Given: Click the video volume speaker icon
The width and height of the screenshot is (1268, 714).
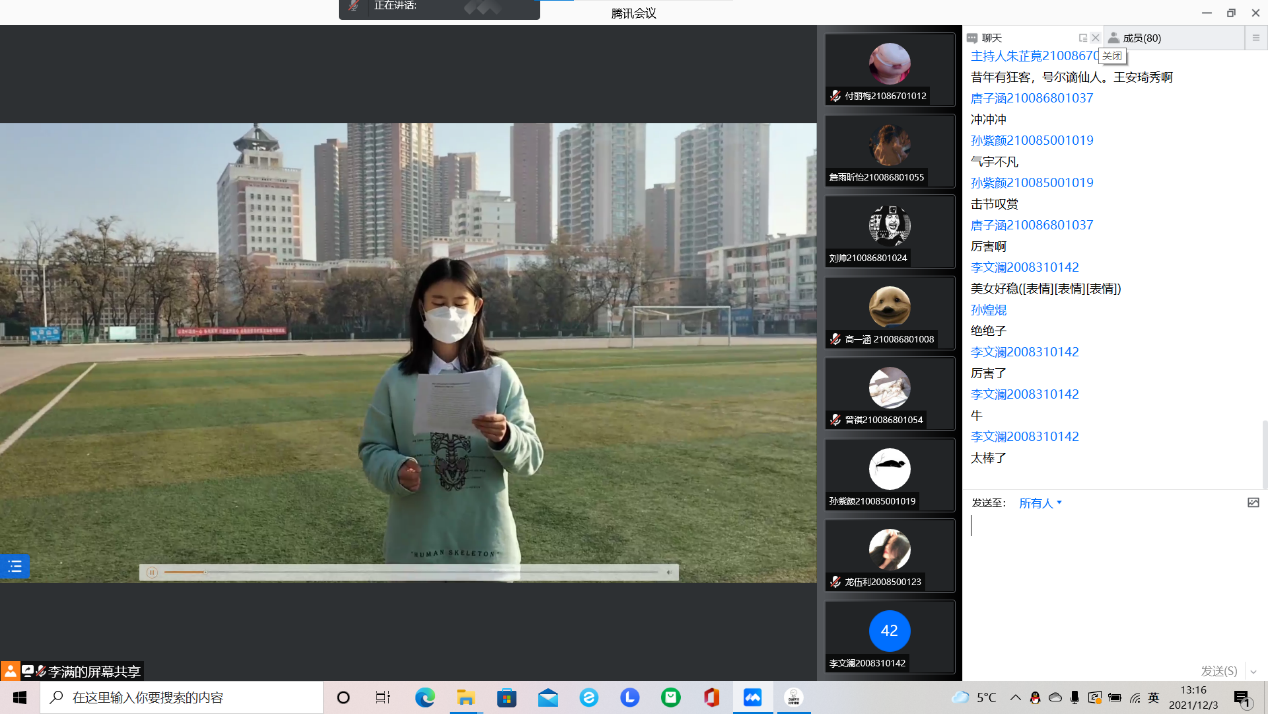Looking at the screenshot, I should click(668, 572).
